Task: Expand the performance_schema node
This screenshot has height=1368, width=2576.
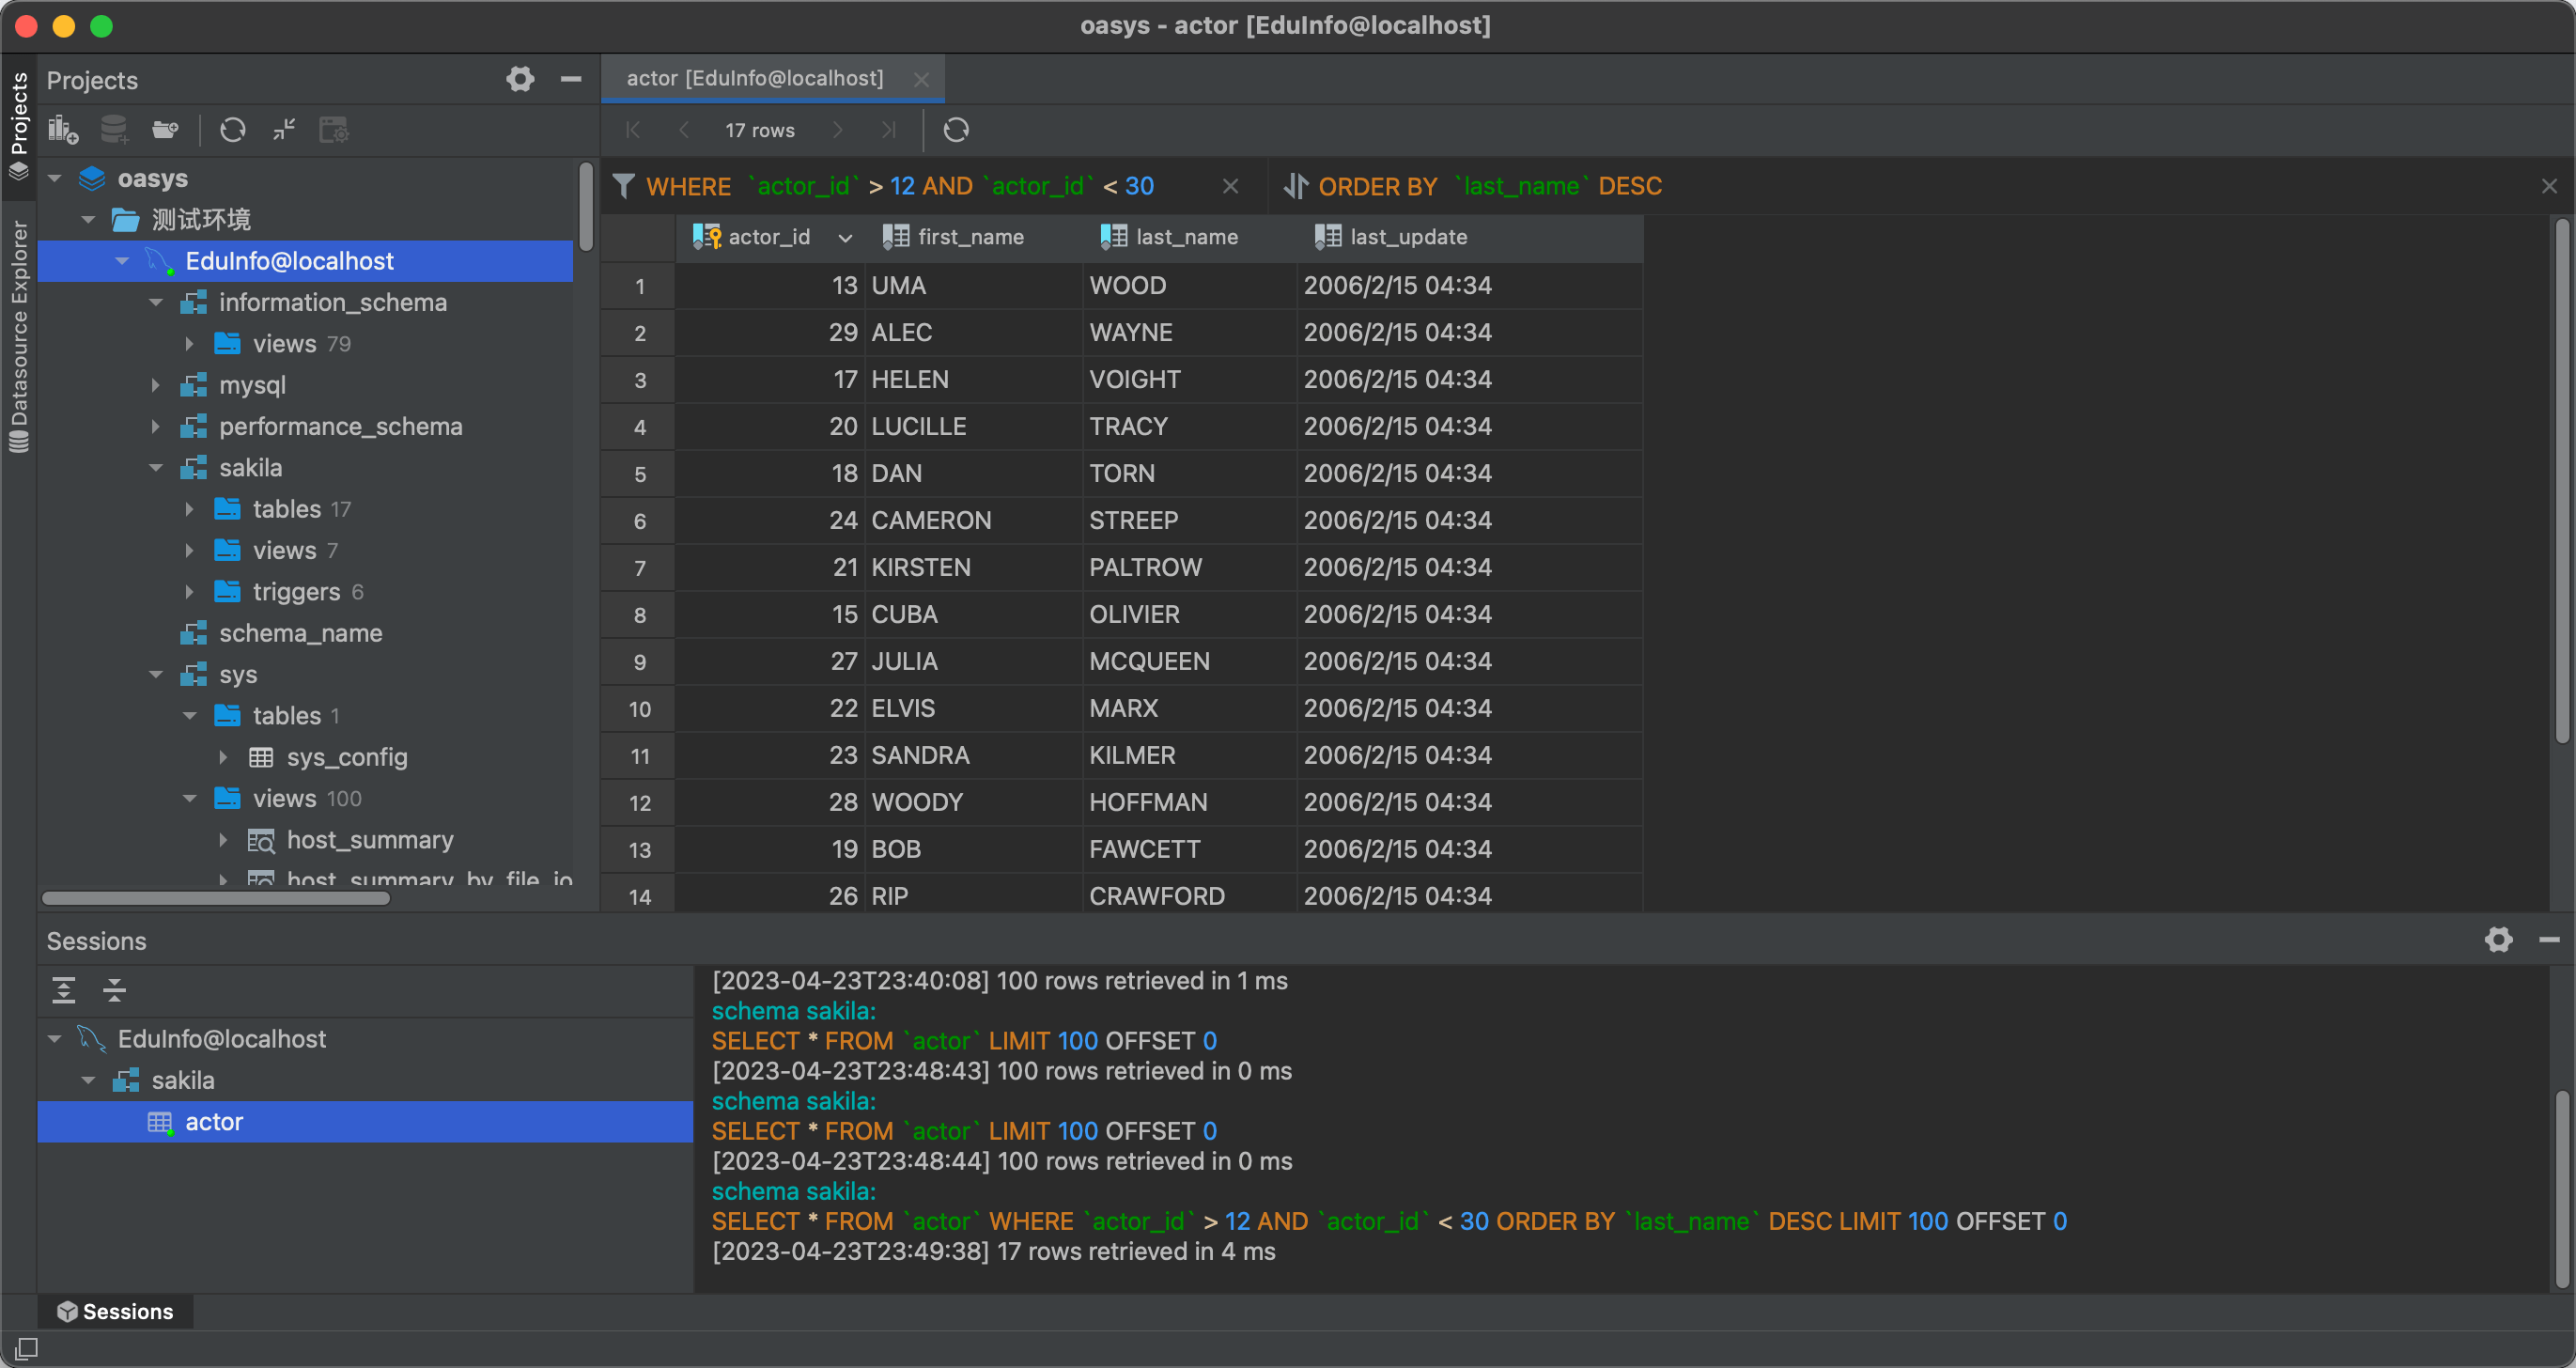Action: (x=156, y=427)
